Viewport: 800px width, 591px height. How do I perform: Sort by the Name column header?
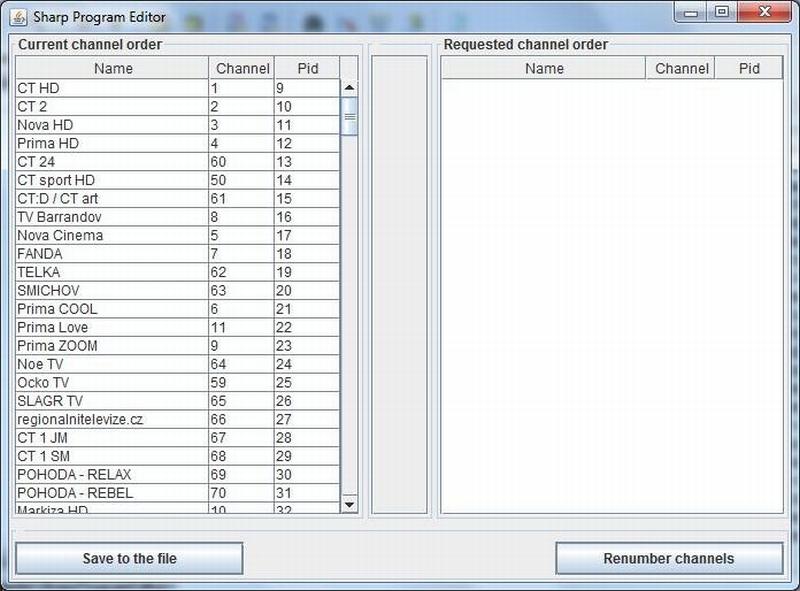tap(112, 68)
